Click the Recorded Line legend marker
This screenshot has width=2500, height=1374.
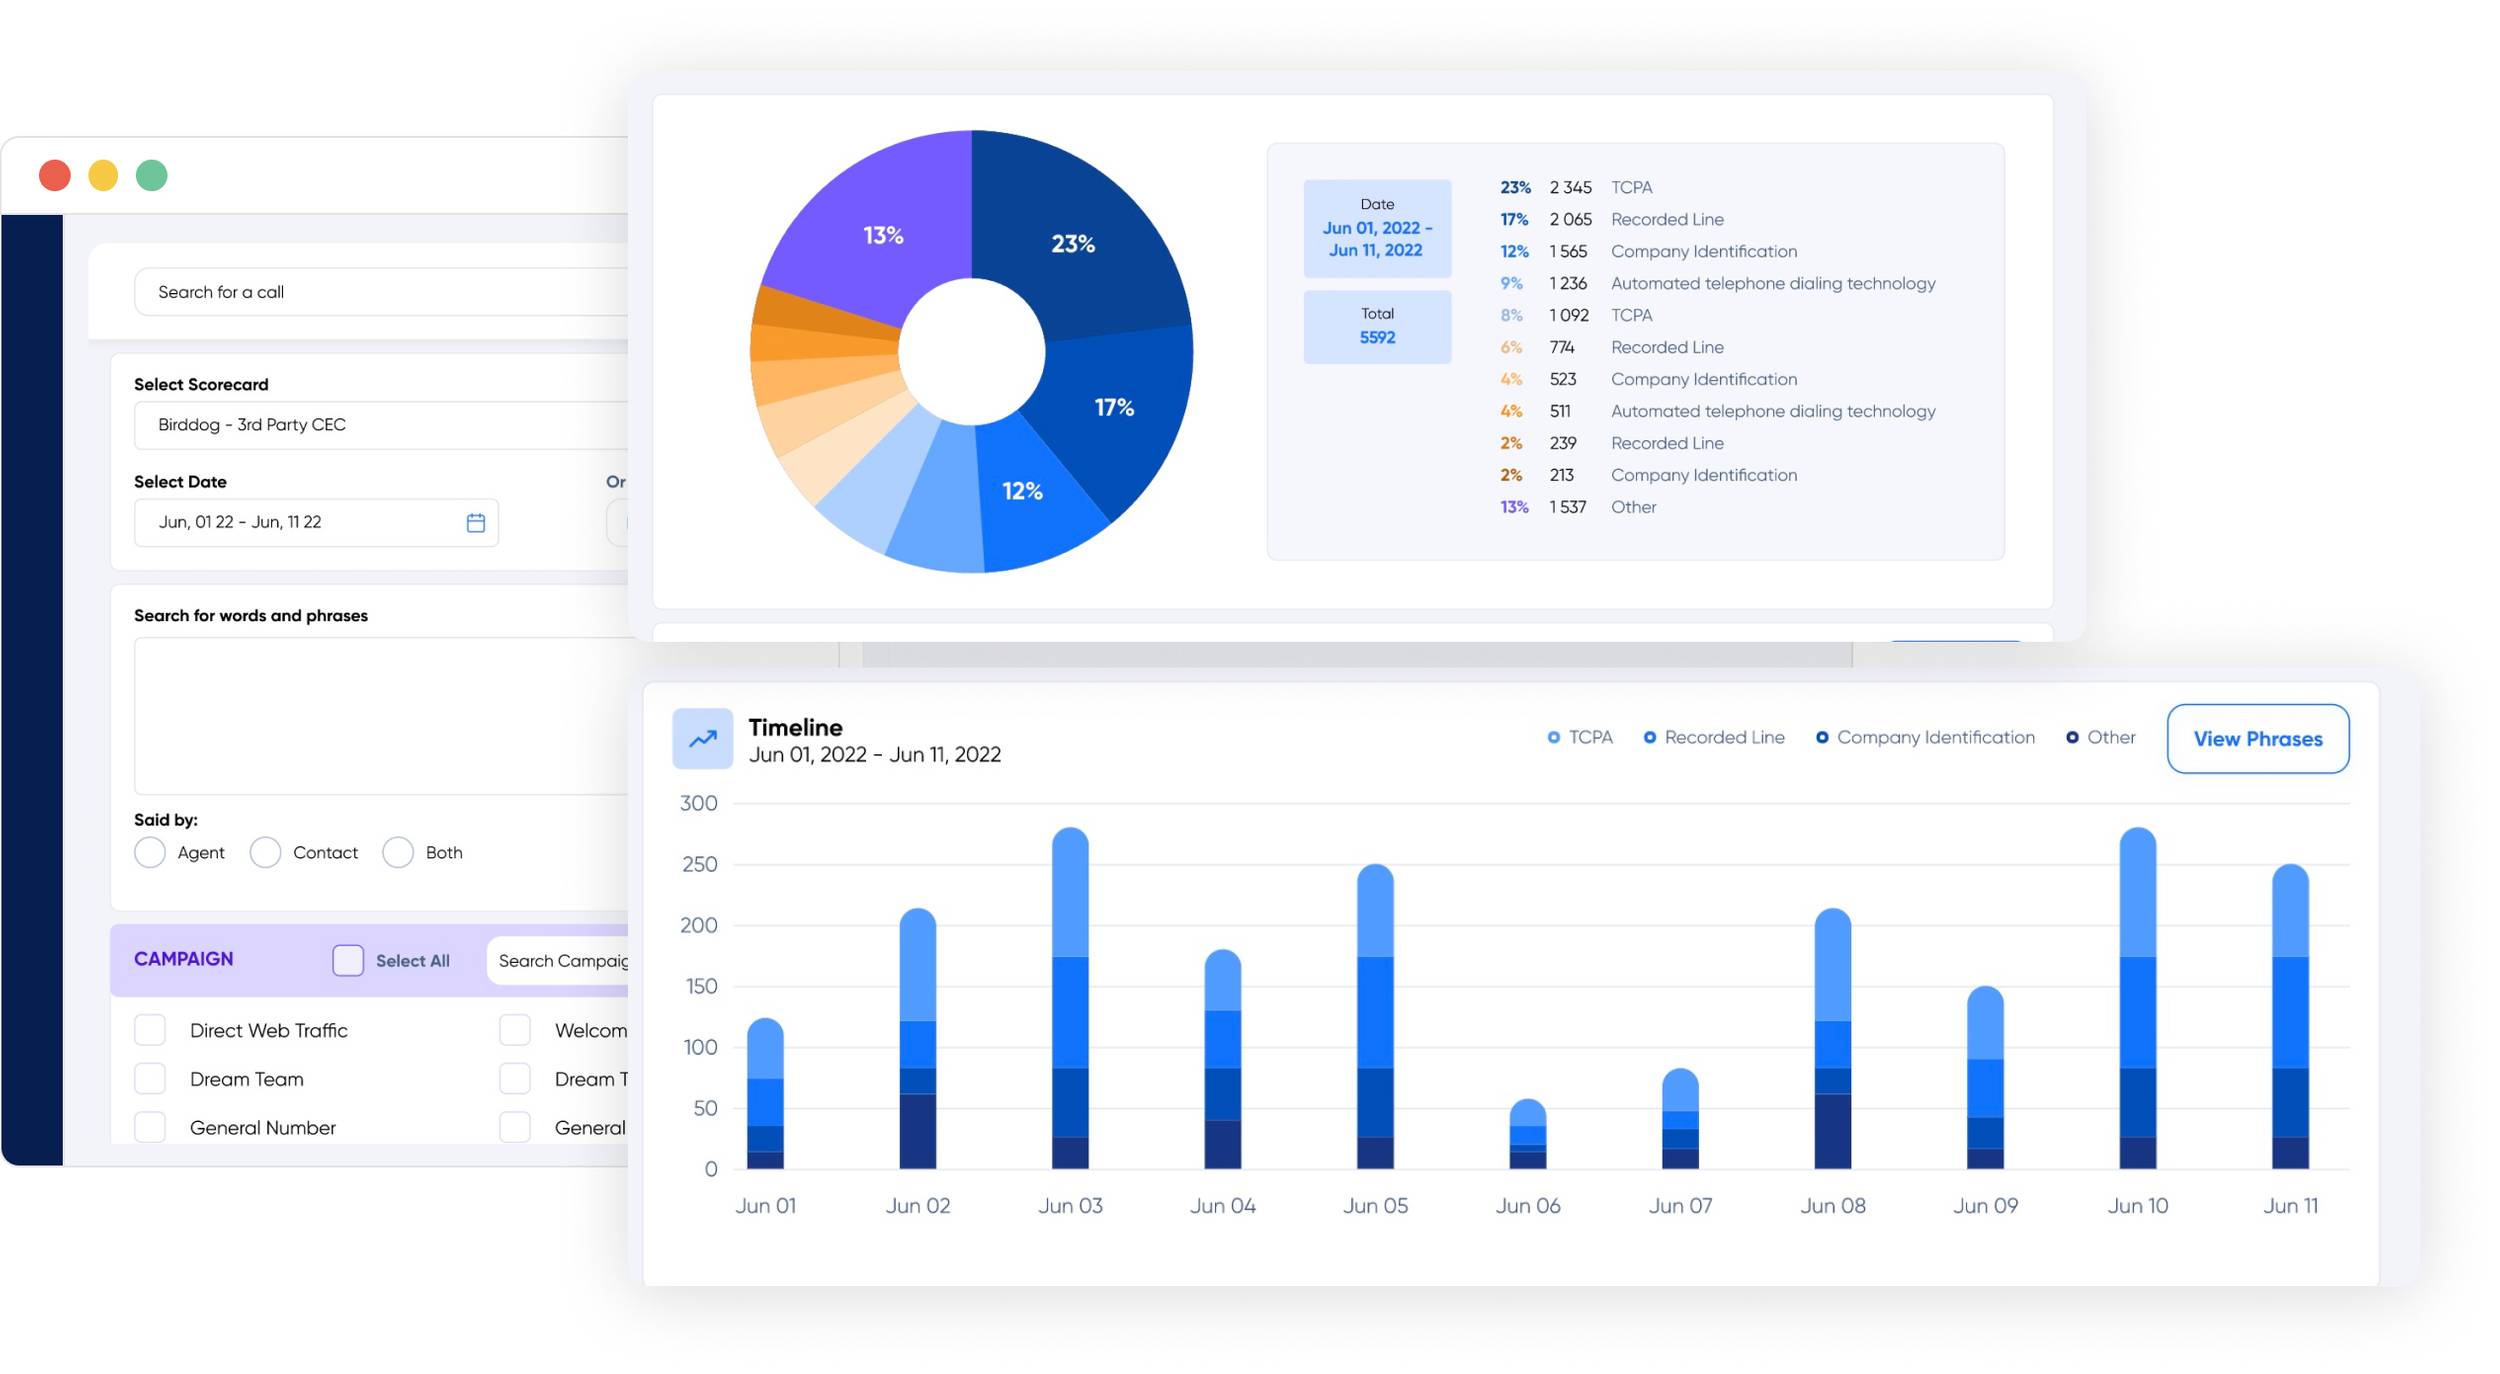(1649, 738)
